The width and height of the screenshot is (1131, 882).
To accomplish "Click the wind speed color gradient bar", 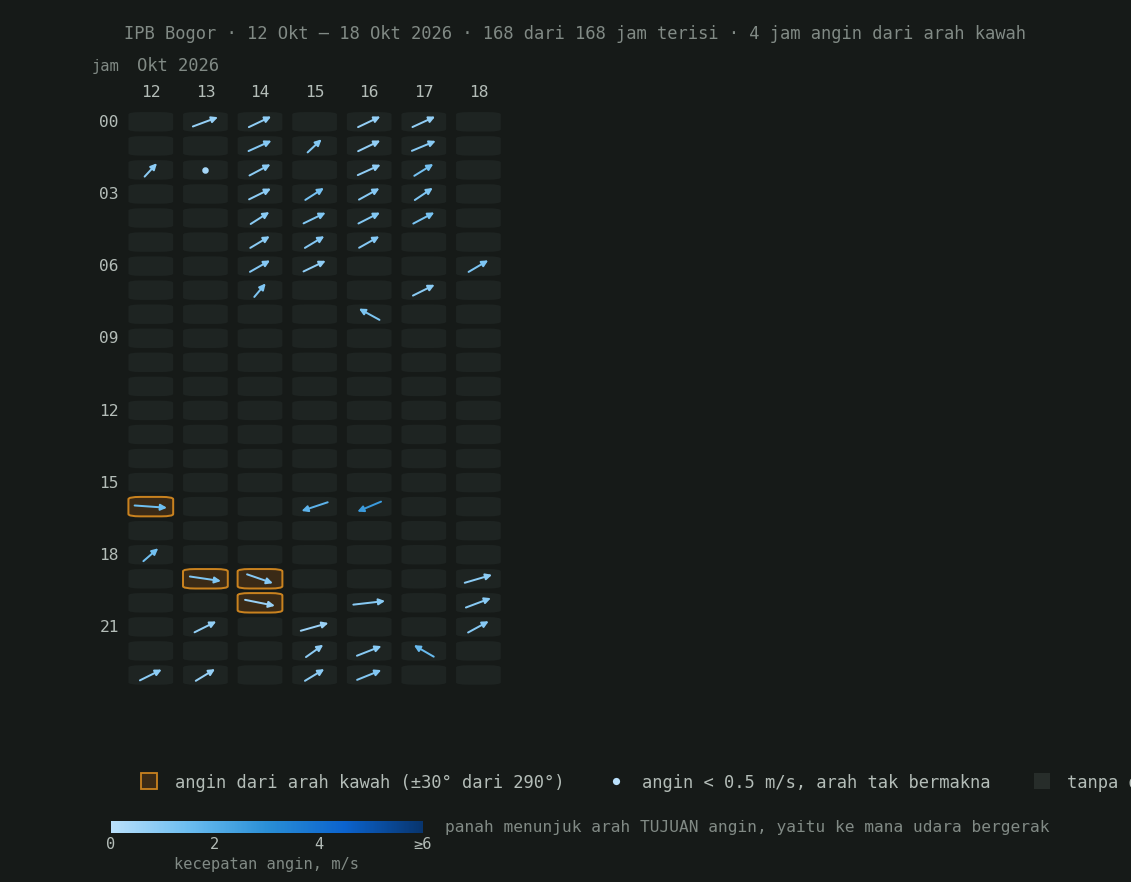I will click(267, 827).
